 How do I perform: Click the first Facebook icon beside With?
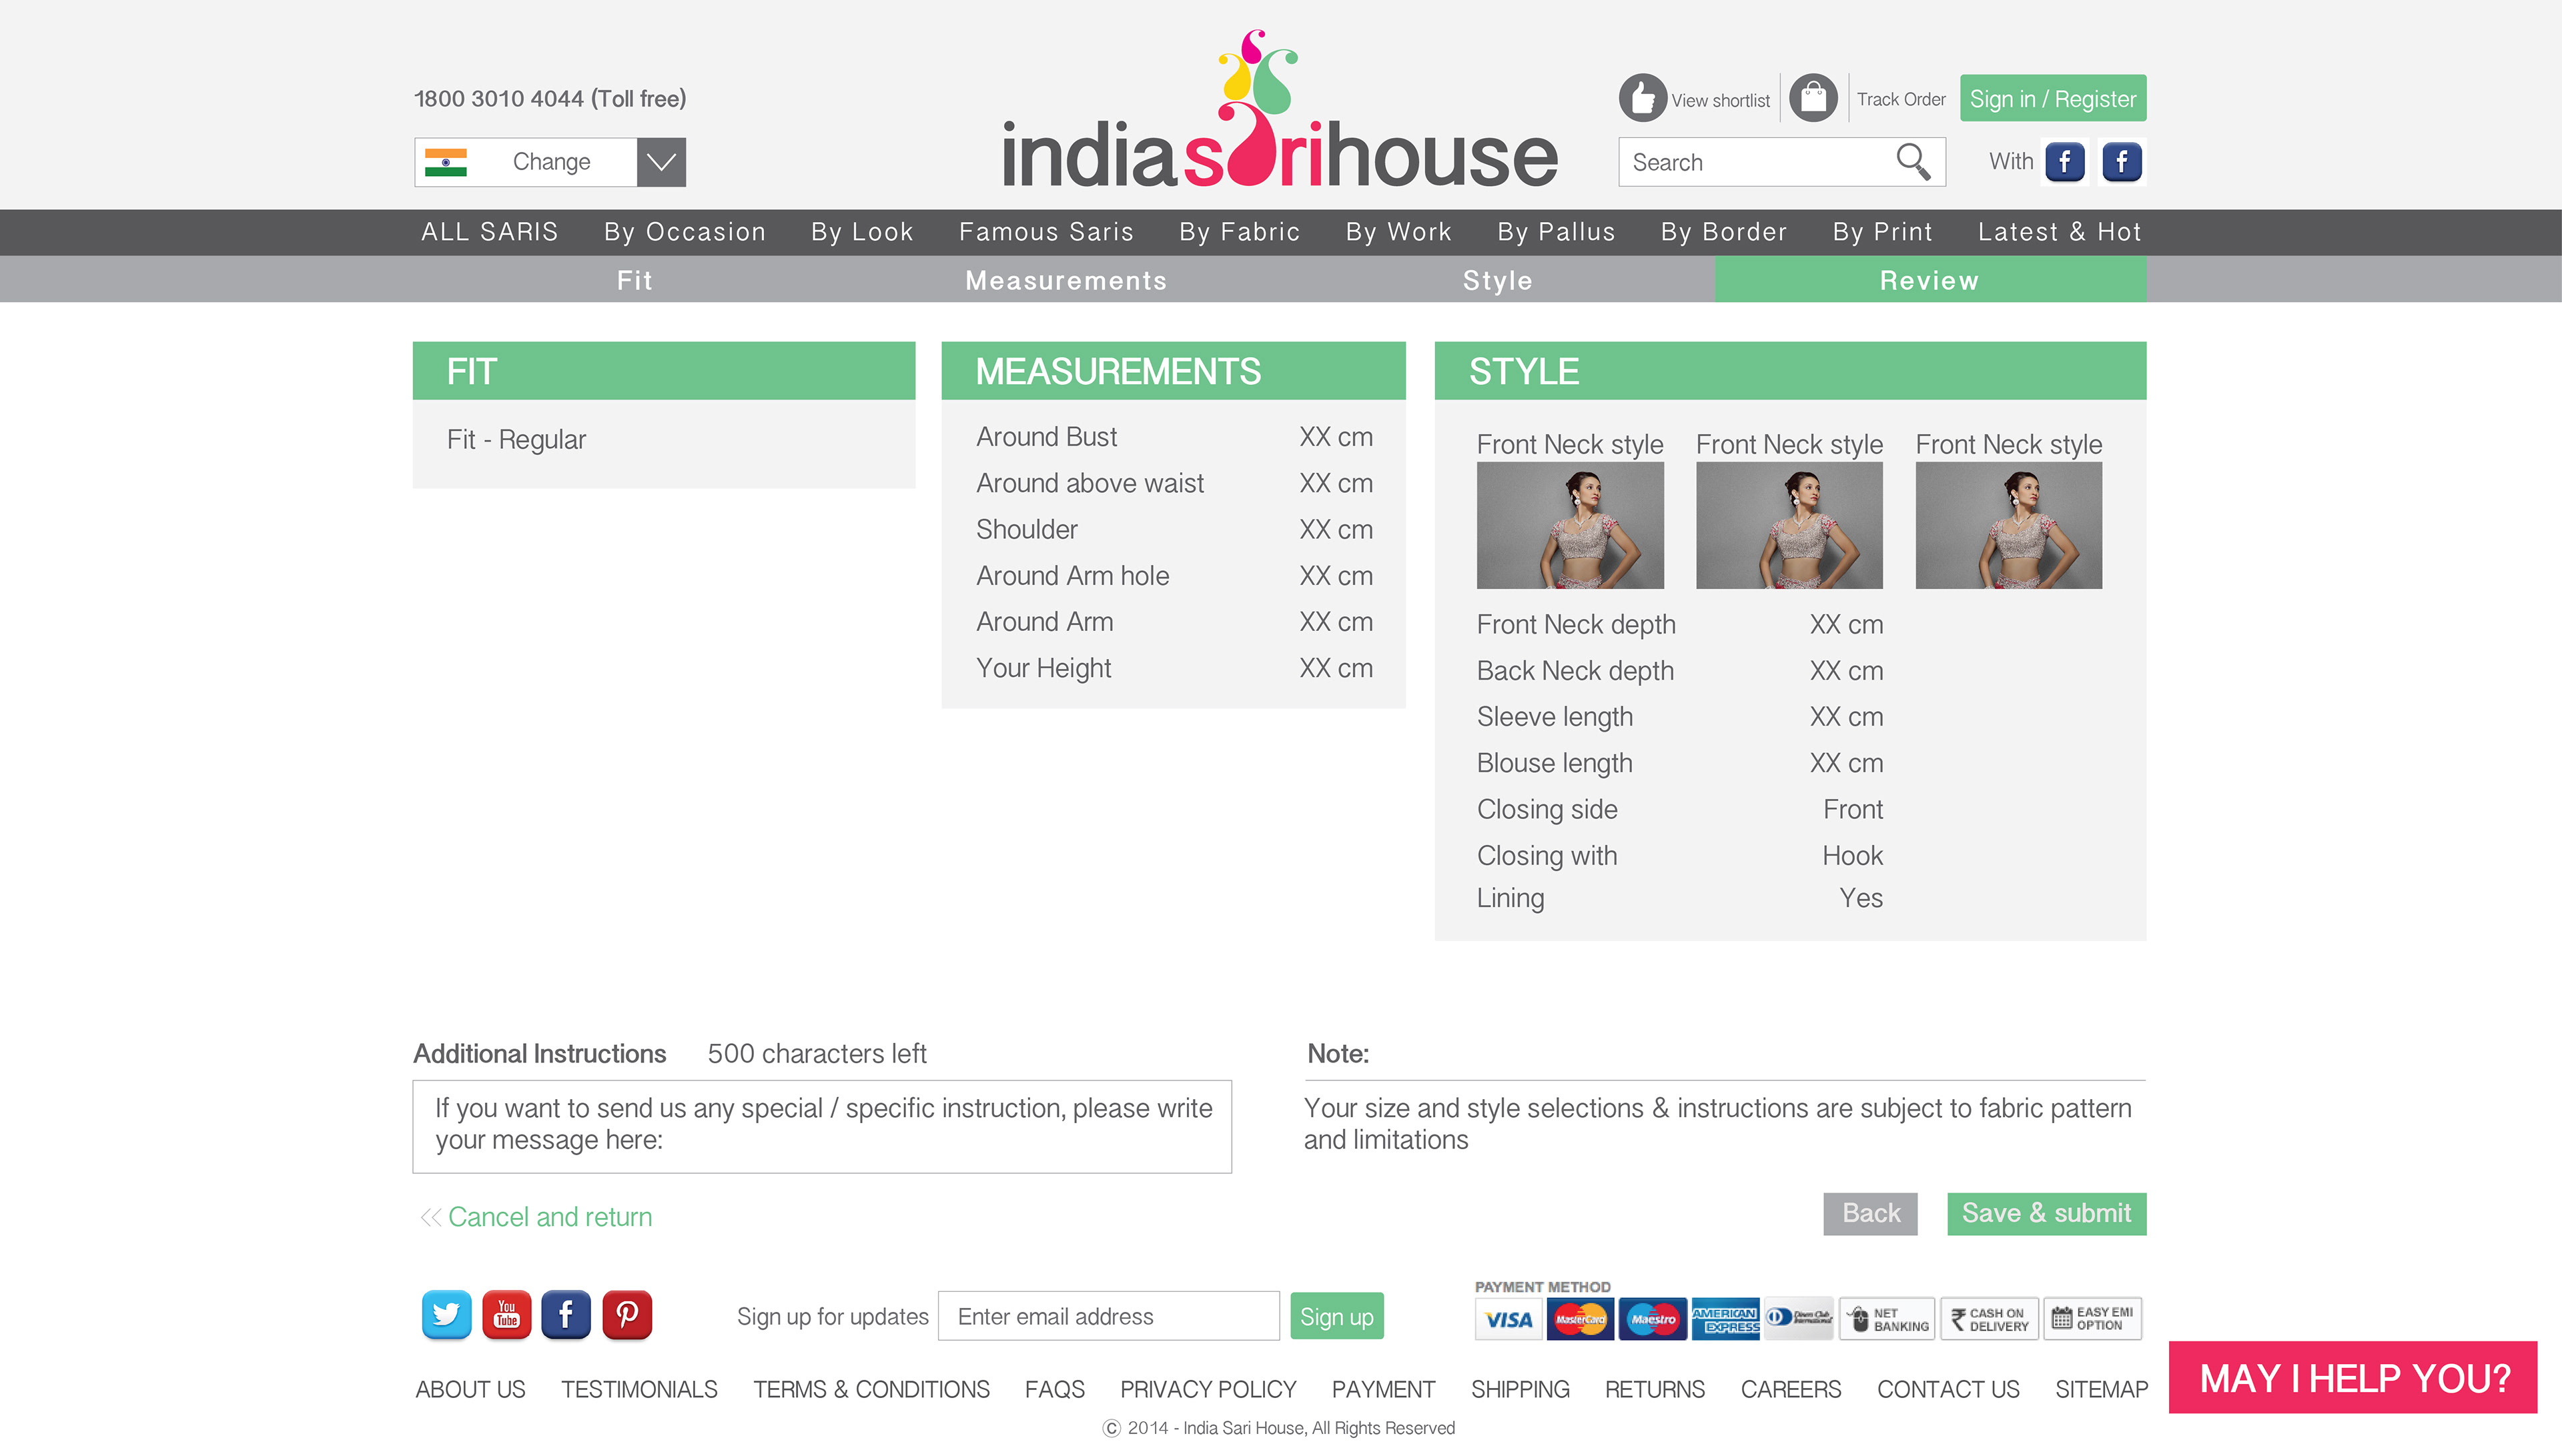point(2065,161)
